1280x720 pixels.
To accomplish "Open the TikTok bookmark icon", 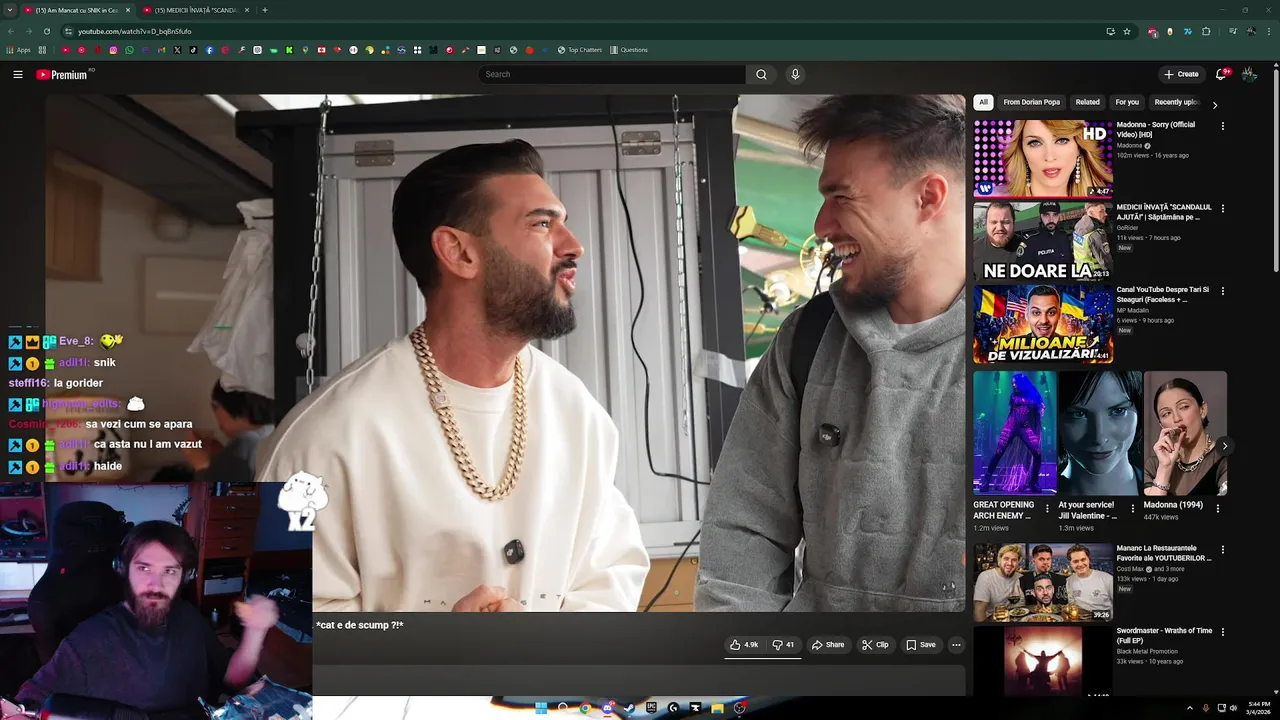I will 193,50.
